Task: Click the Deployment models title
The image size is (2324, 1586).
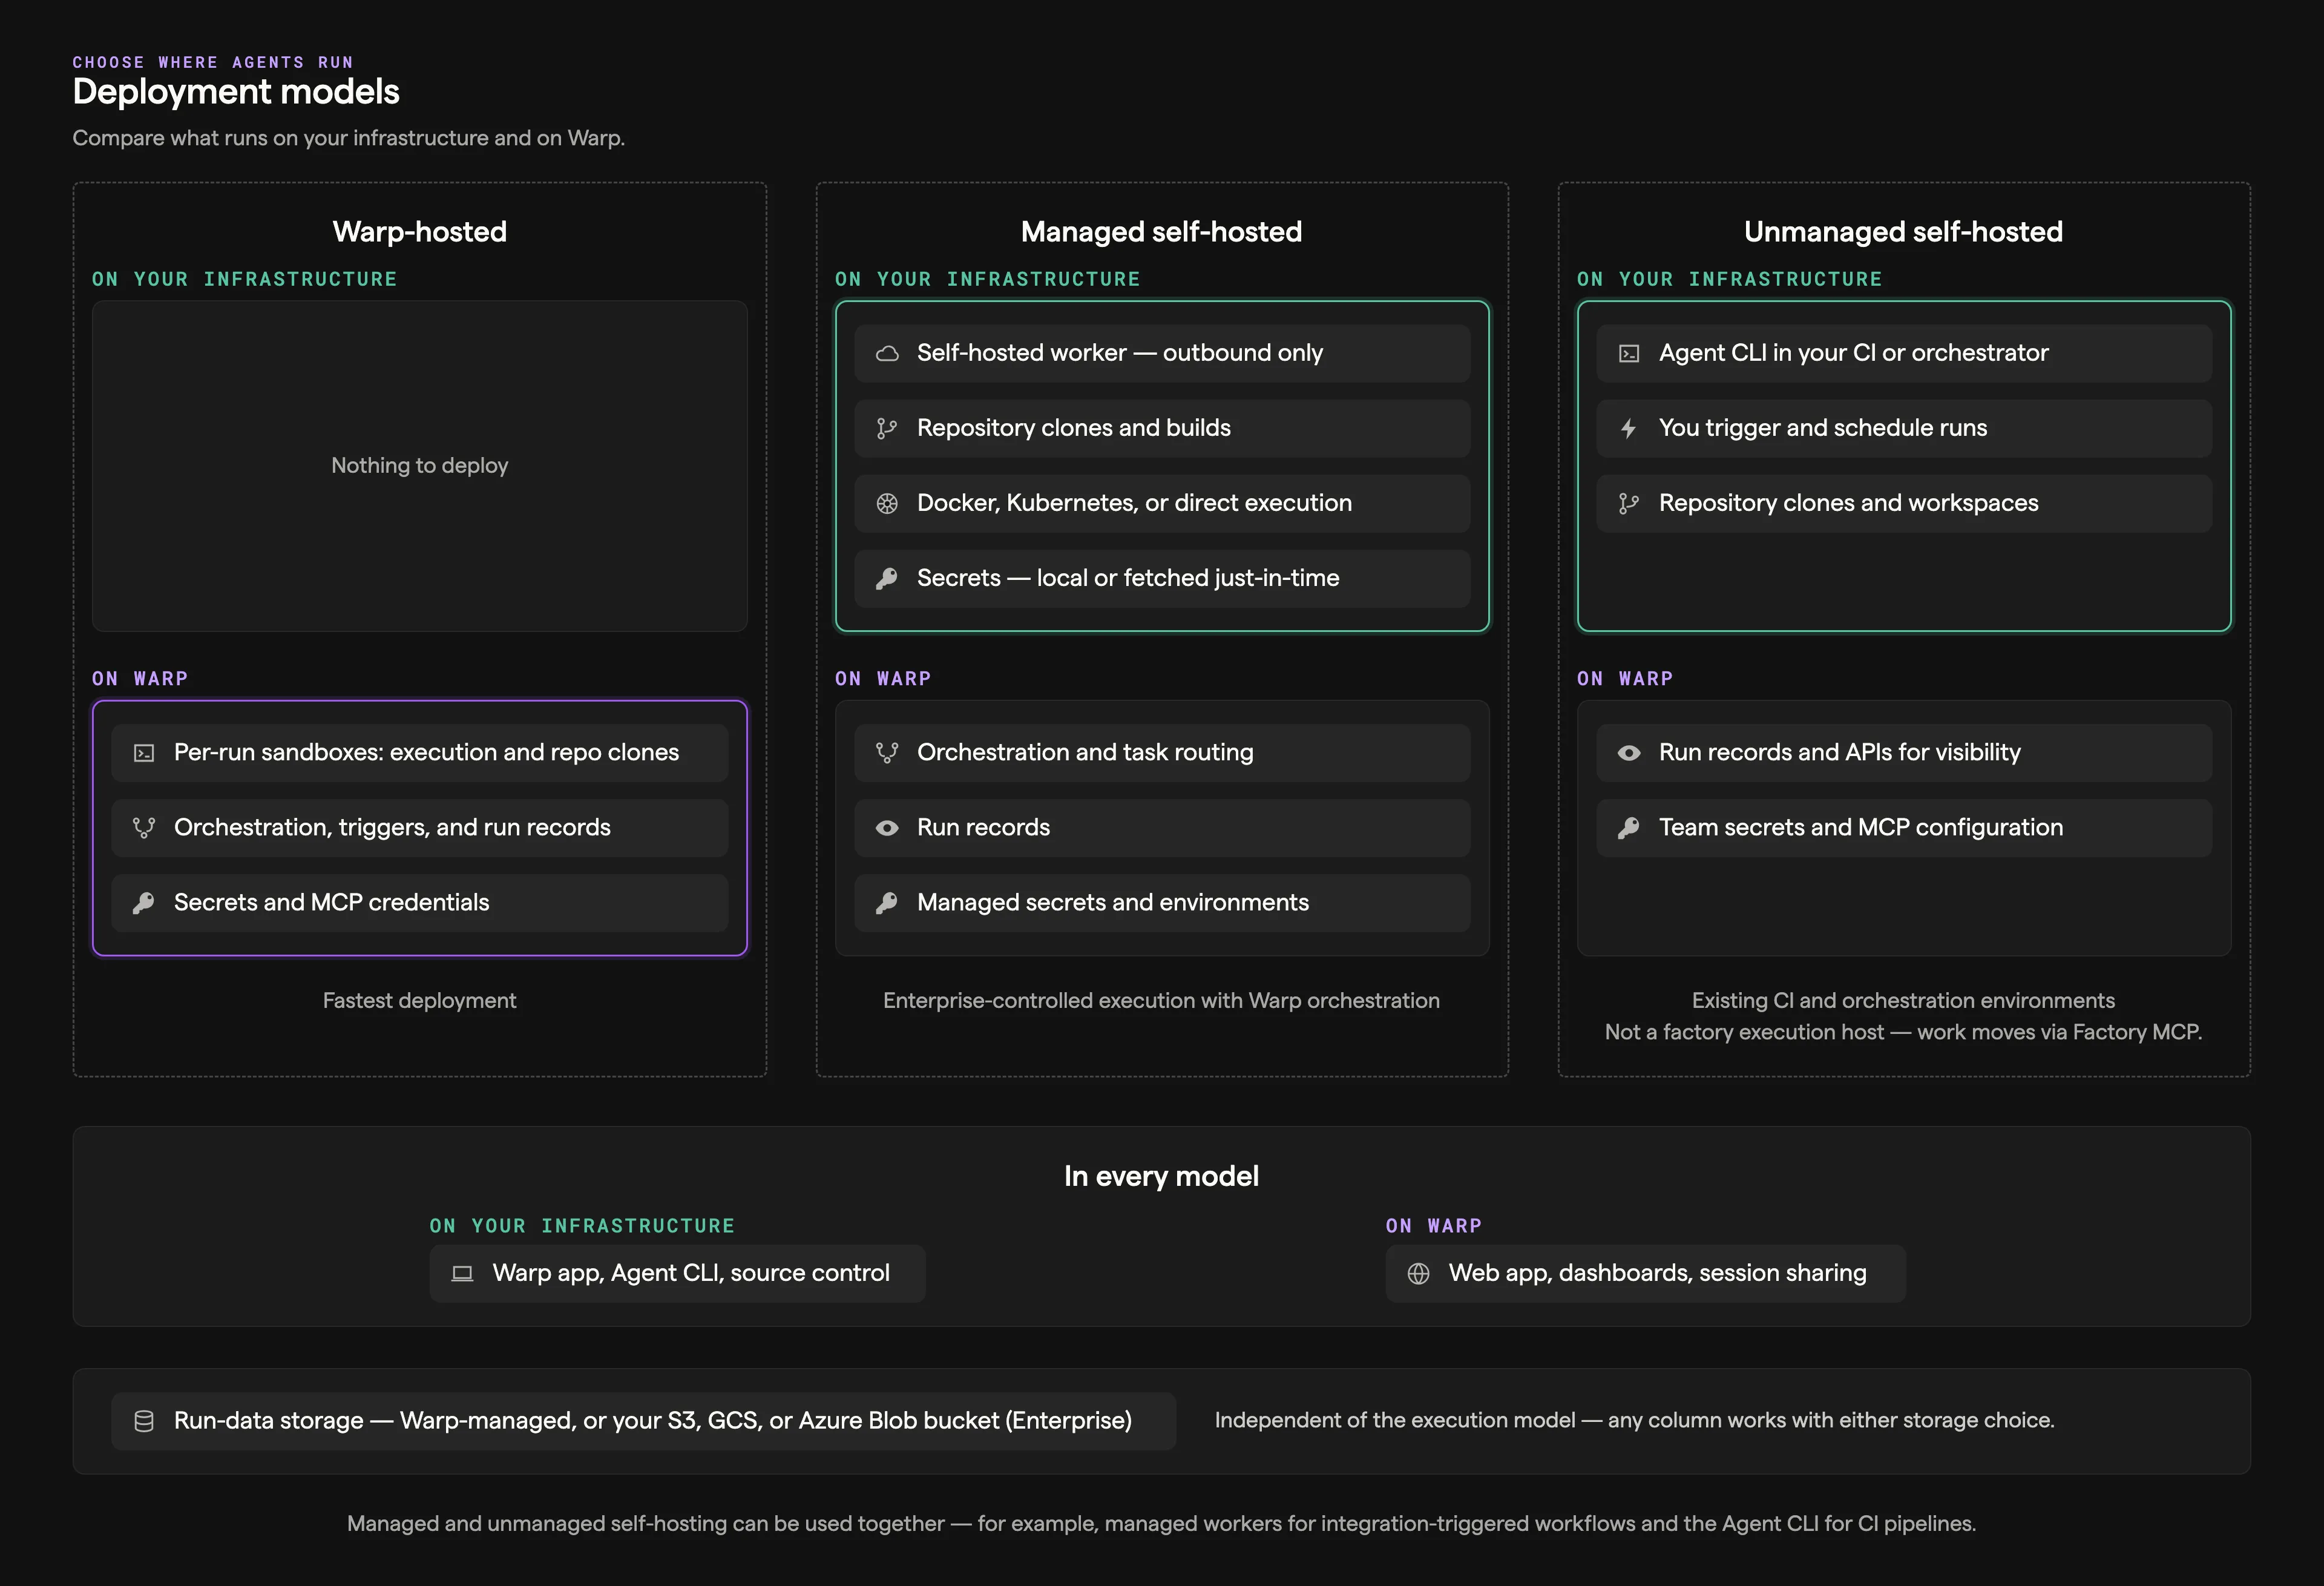Action: pos(236,92)
